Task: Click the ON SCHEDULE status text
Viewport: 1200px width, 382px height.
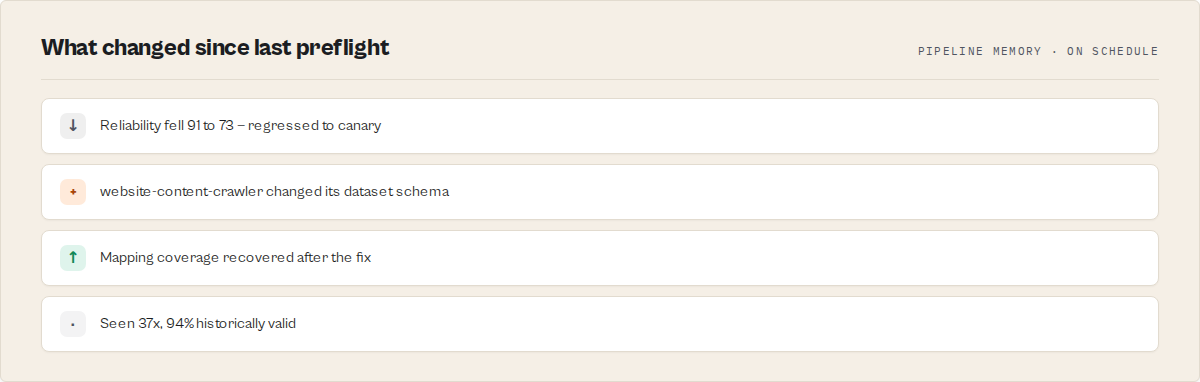Action: click(1113, 51)
